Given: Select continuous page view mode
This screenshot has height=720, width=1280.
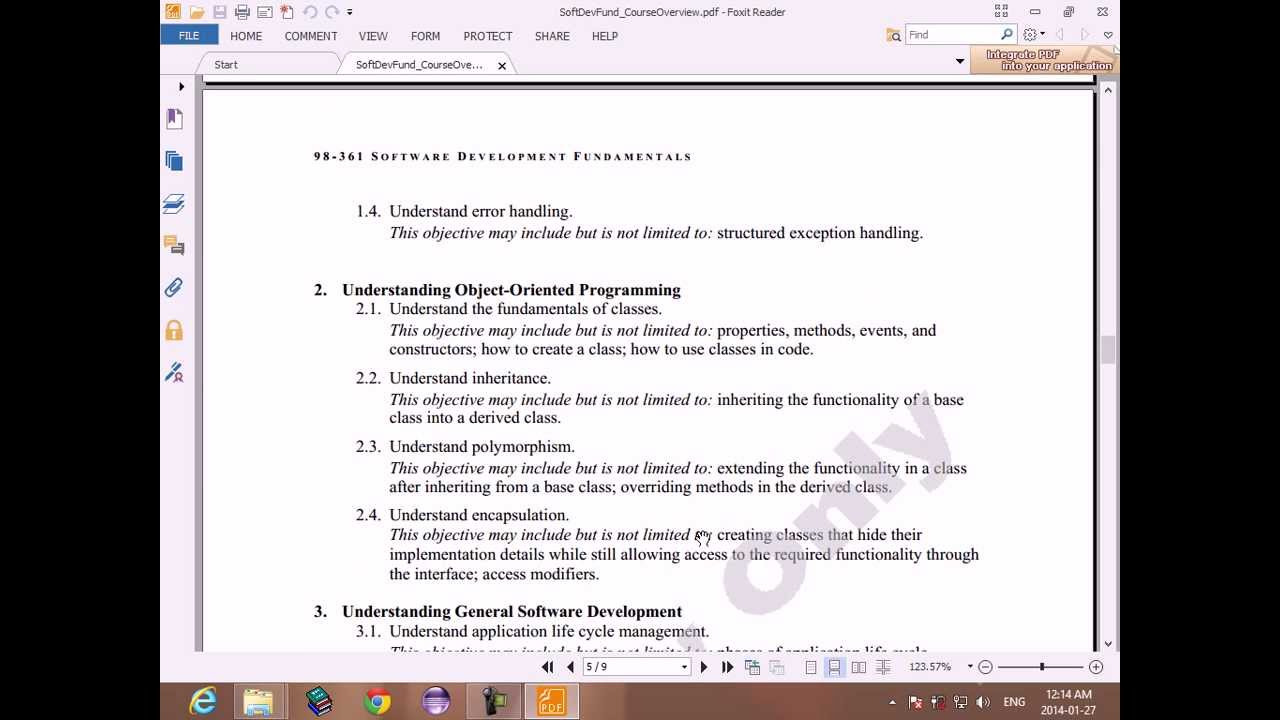Looking at the screenshot, I should click(834, 667).
